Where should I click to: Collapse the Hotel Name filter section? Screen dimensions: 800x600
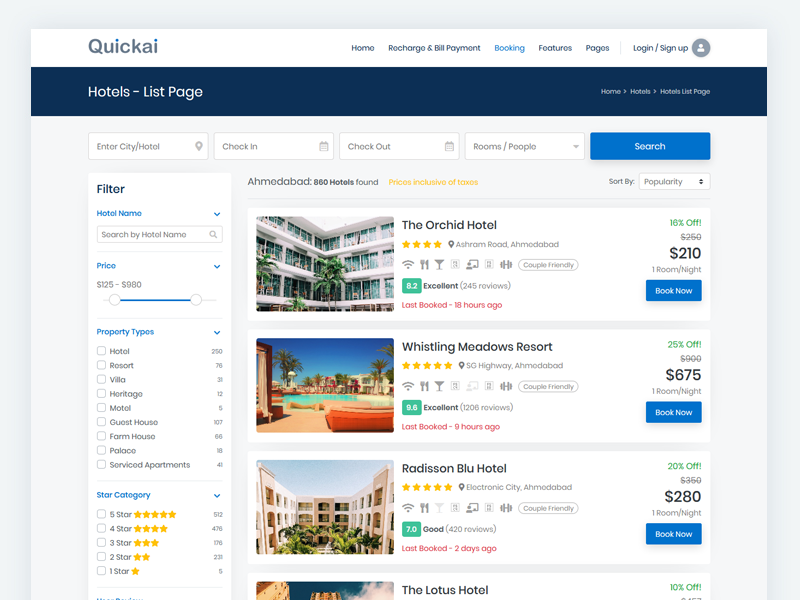pos(217,214)
